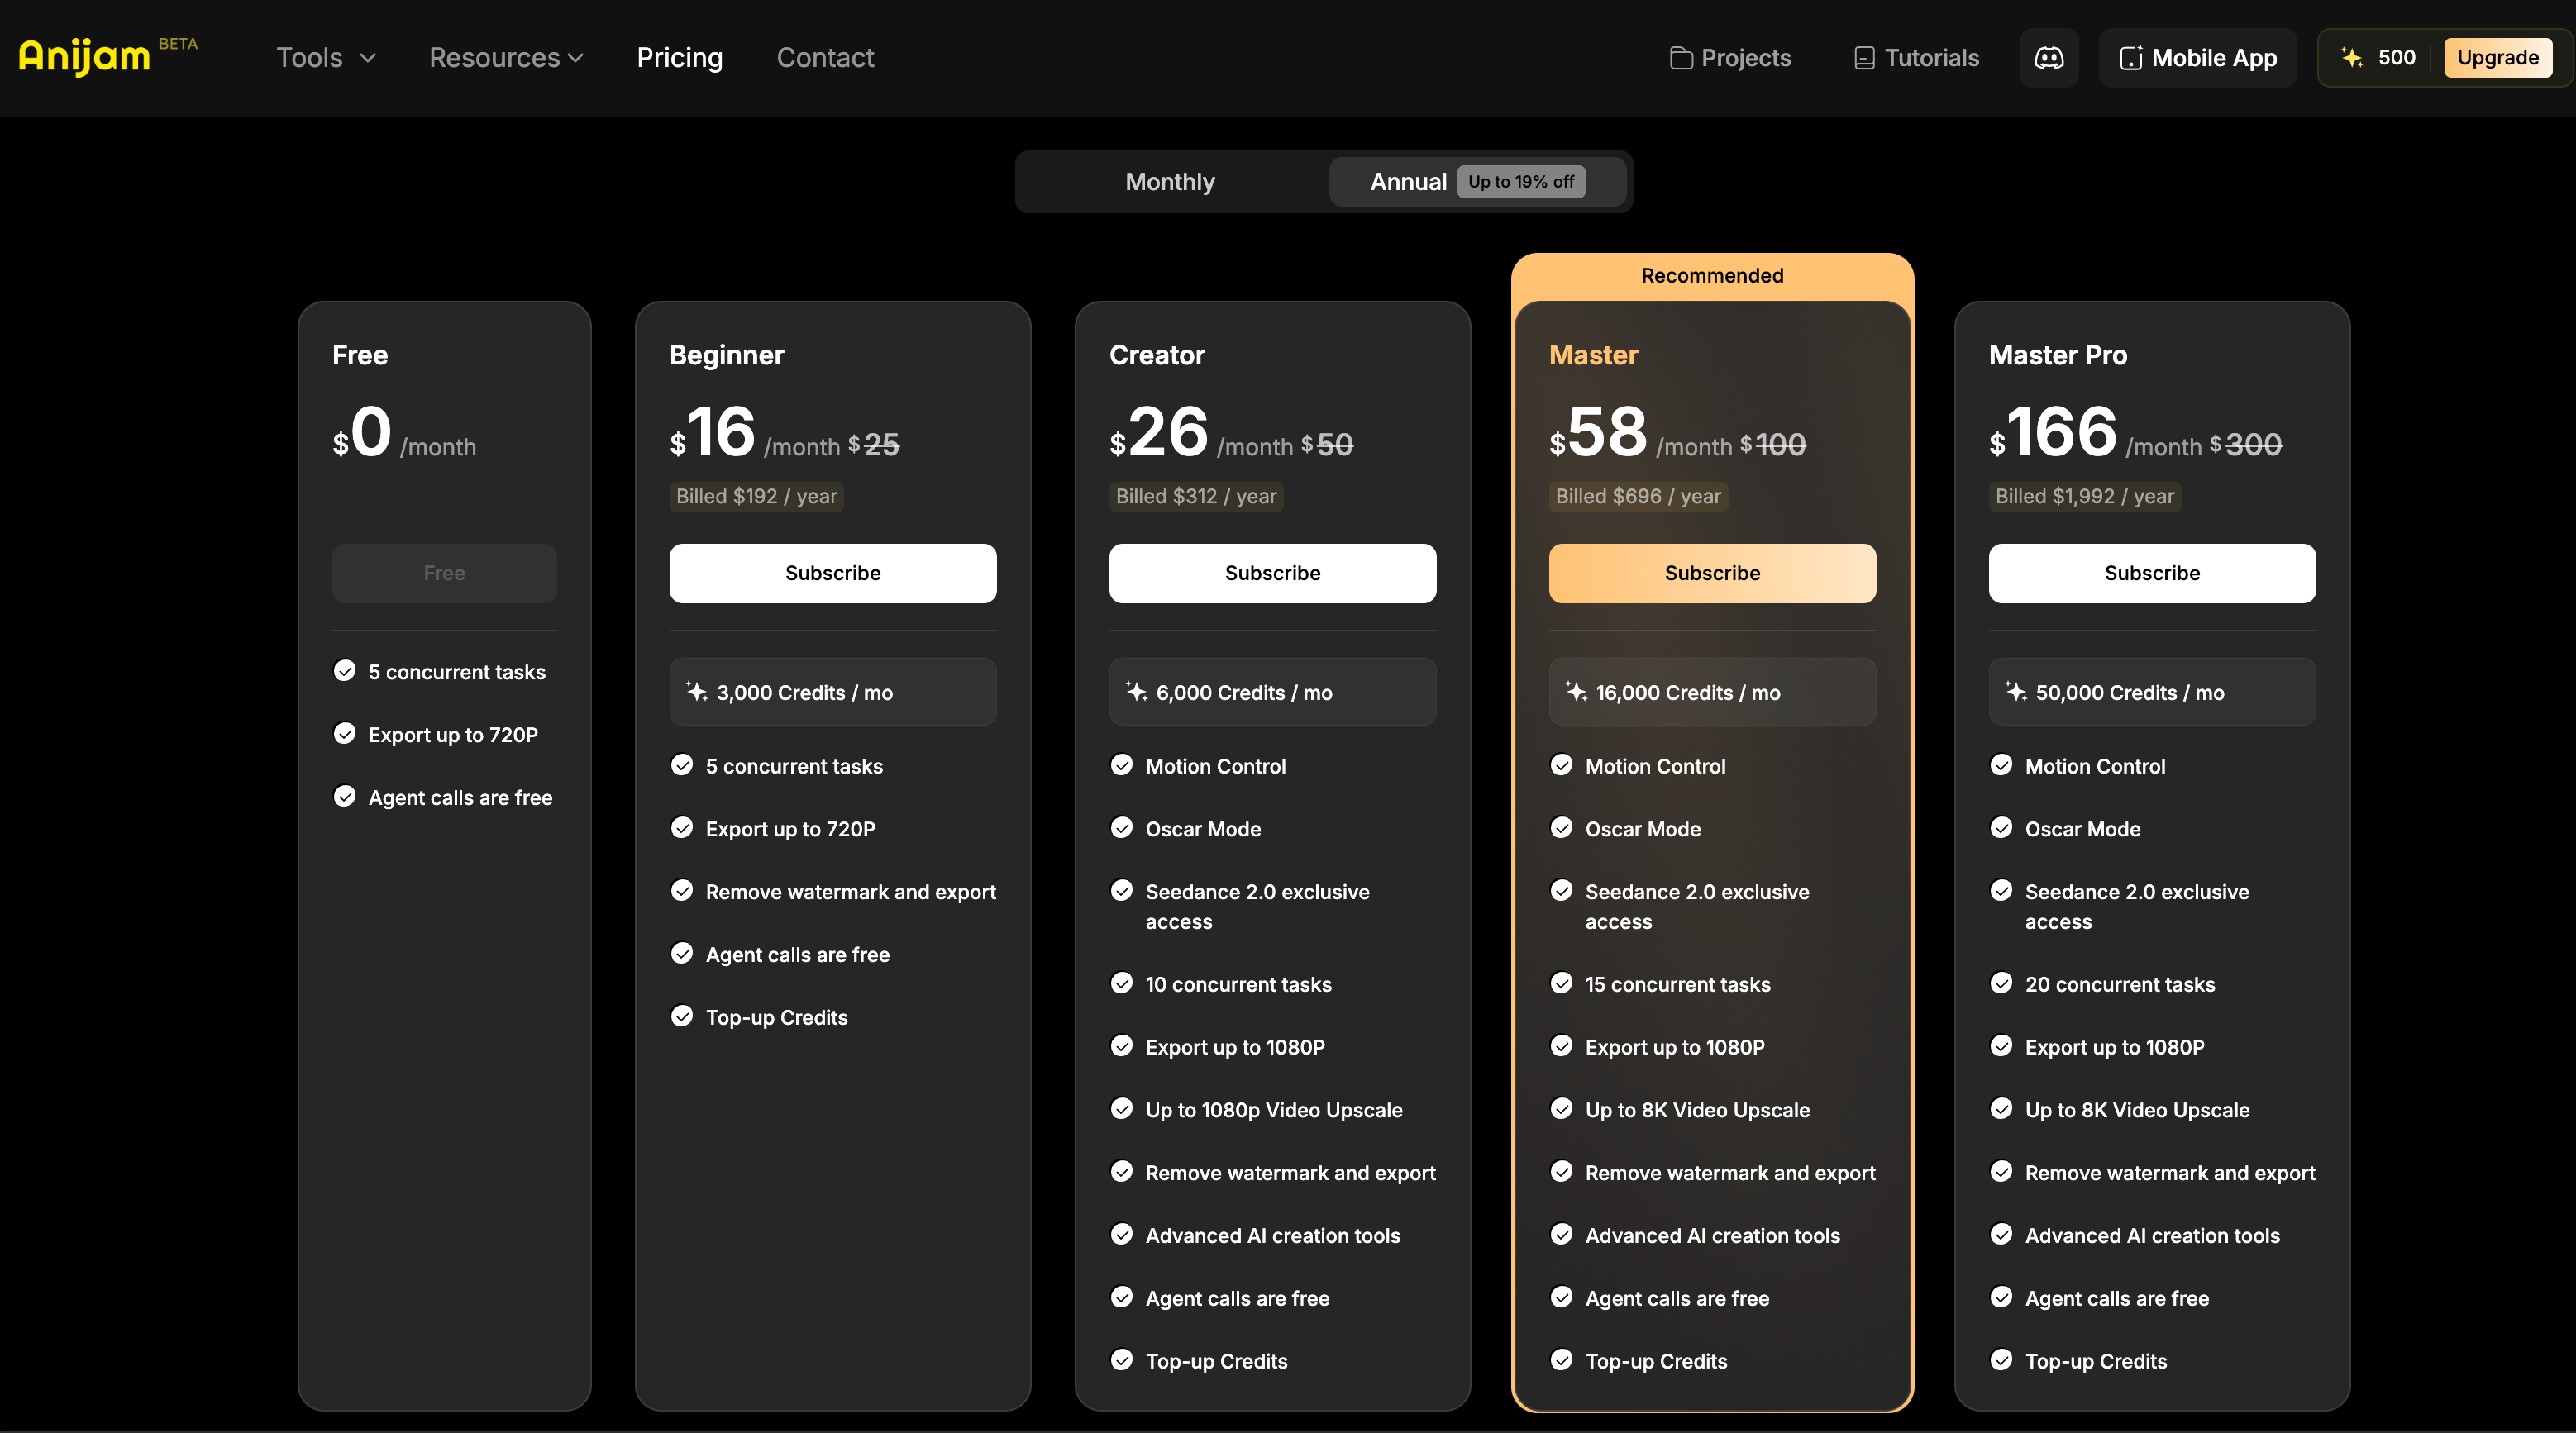2576x1433 pixels.
Task: Click check icon for Free plan Export up to 720P
Action: click(x=345, y=733)
